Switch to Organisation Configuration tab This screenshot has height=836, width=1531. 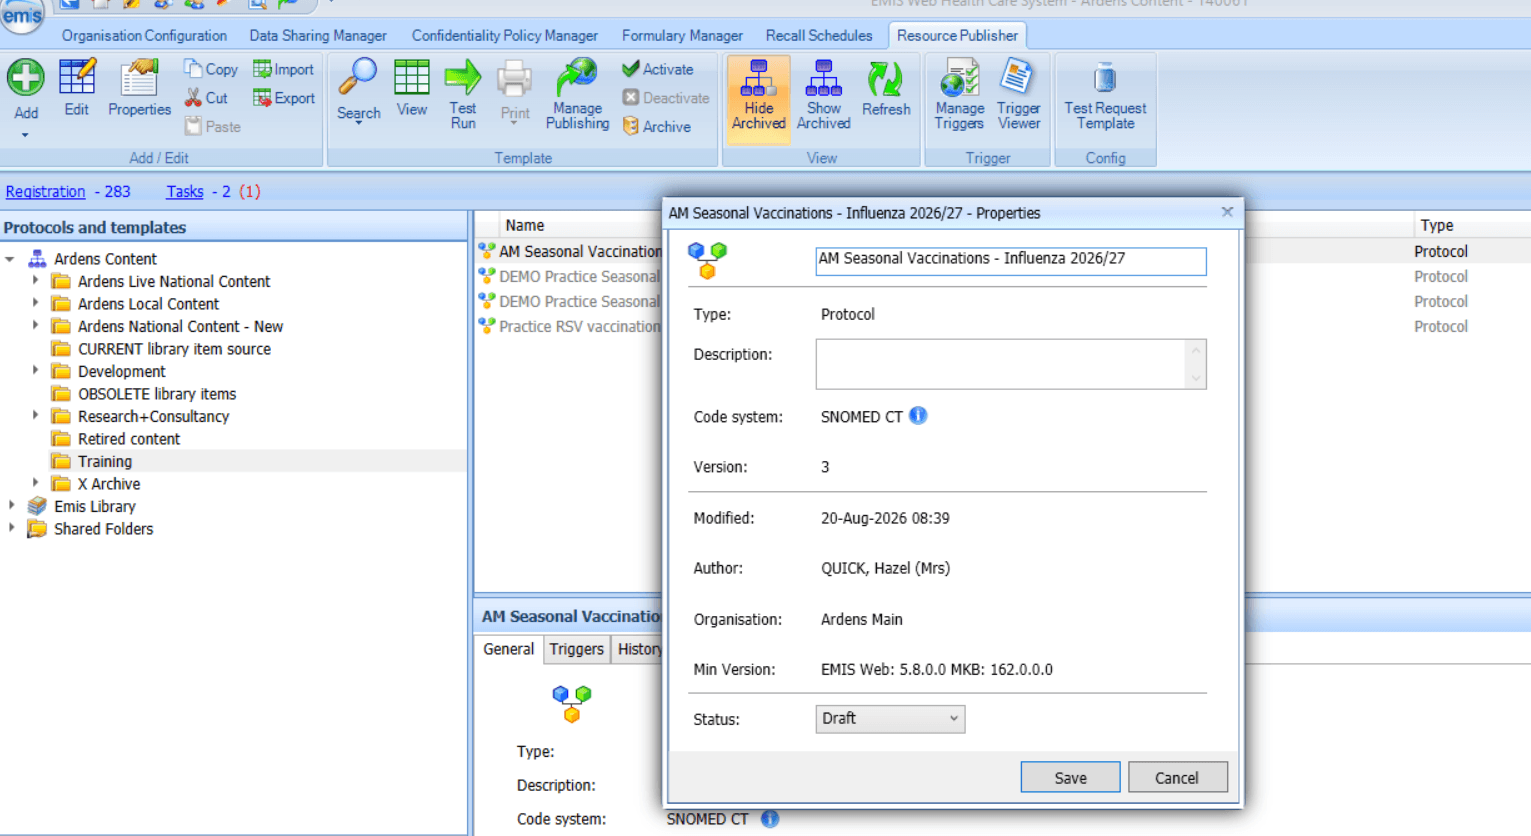pyautogui.click(x=144, y=35)
